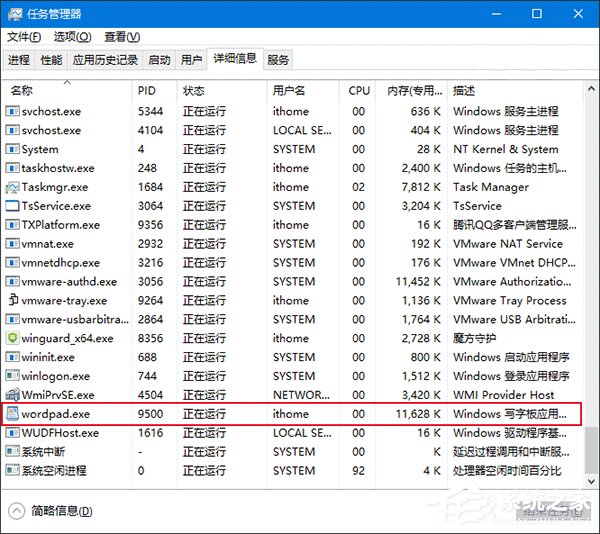This screenshot has width=600, height=534.
Task: Click memory value 11,452 K
Action: 418,282
